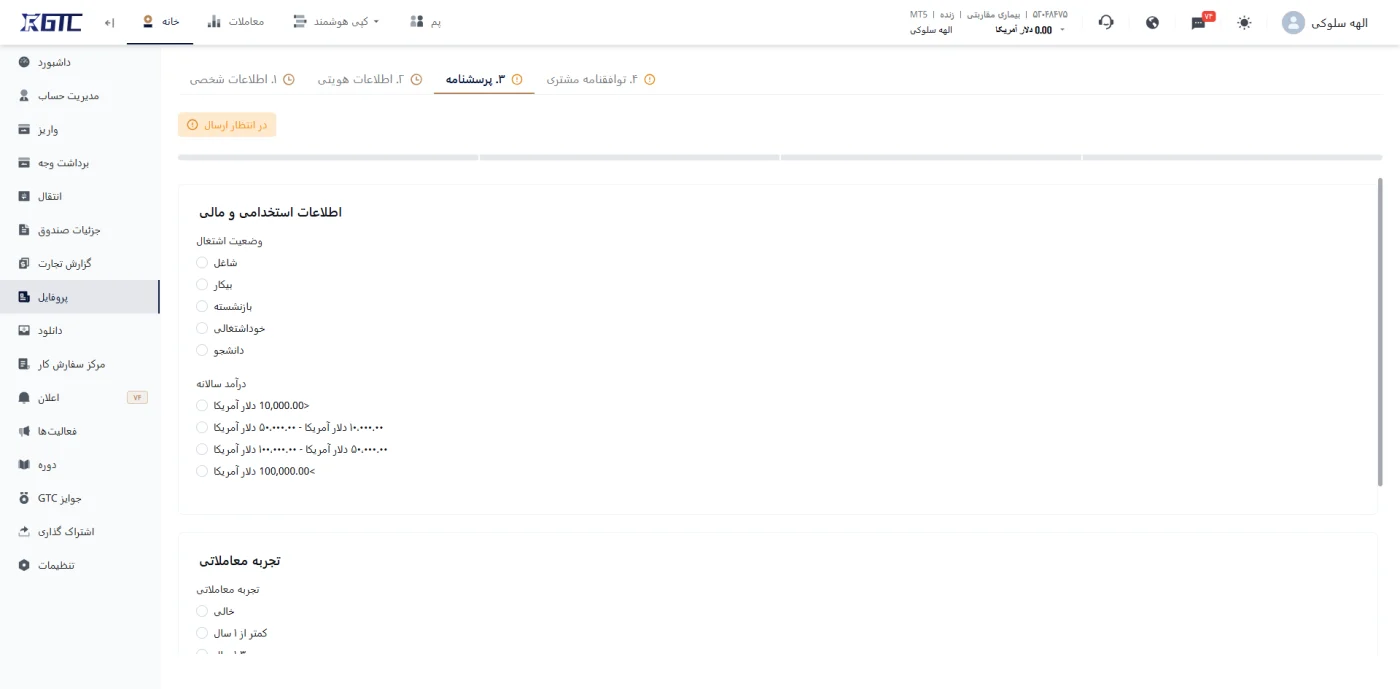The height and width of the screenshot is (689, 1400).
Task: Select income 50,000 to 100,000 dollars radio
Action: 202,449
